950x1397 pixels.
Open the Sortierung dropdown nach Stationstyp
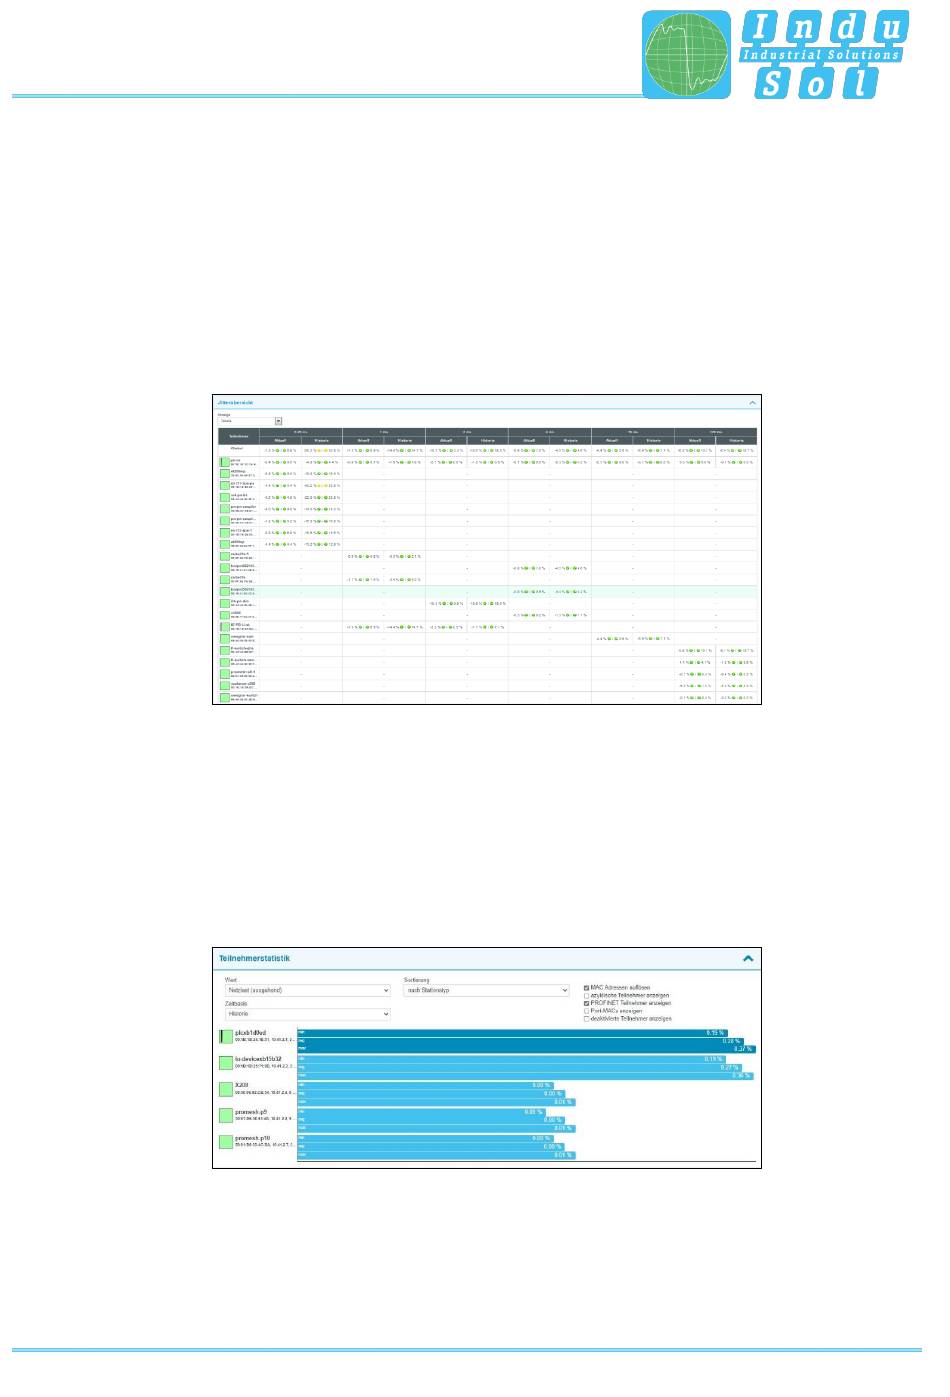pyautogui.click(x=485, y=991)
